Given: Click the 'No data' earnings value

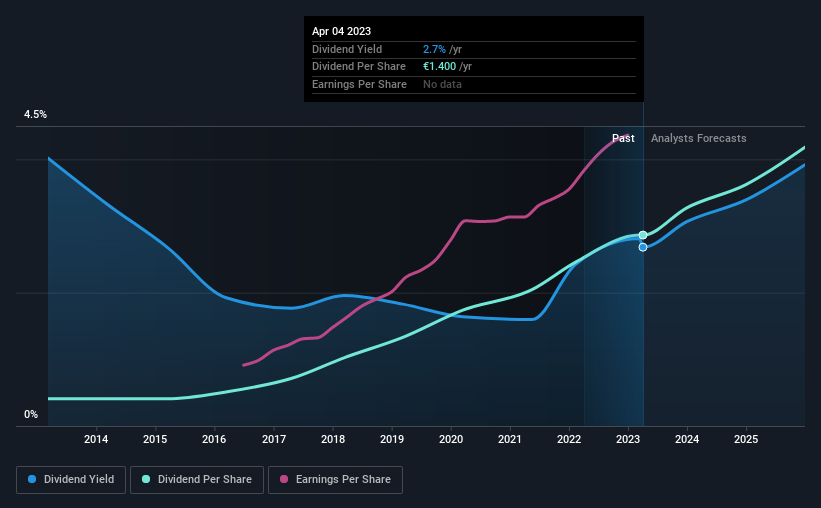Looking at the screenshot, I should click(442, 84).
